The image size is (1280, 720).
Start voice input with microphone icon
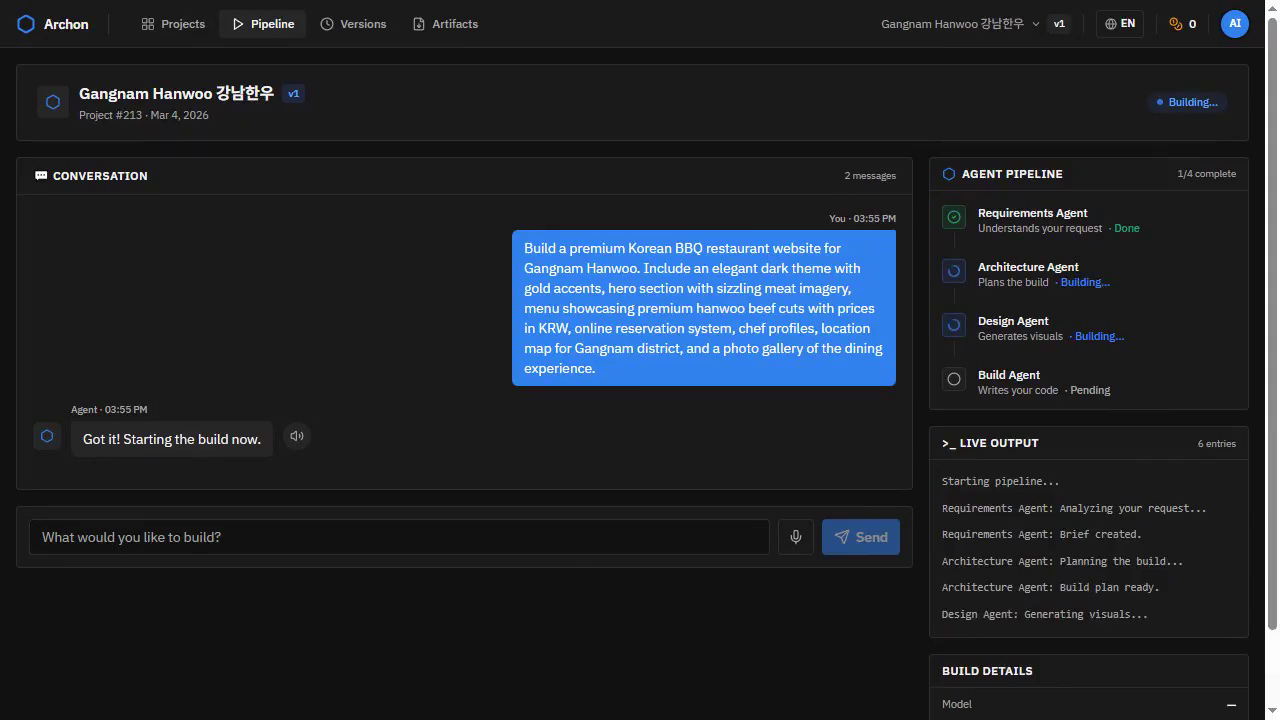(796, 537)
